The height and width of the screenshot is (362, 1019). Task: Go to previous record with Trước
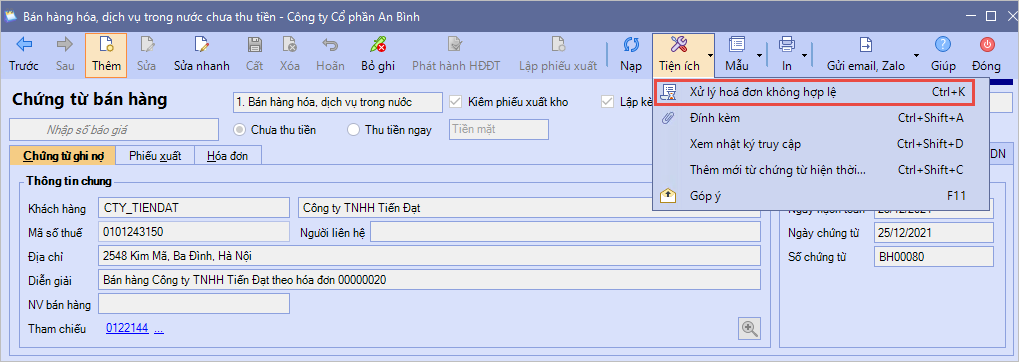pyautogui.click(x=24, y=54)
